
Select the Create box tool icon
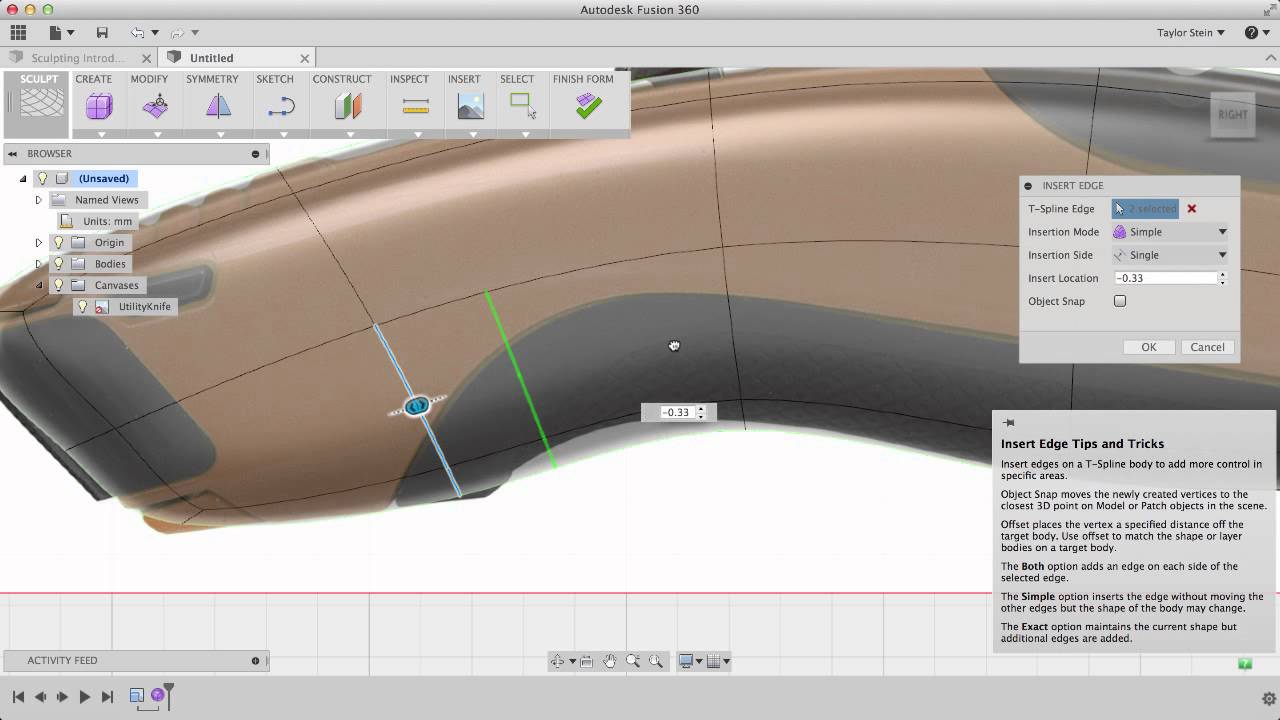99,105
